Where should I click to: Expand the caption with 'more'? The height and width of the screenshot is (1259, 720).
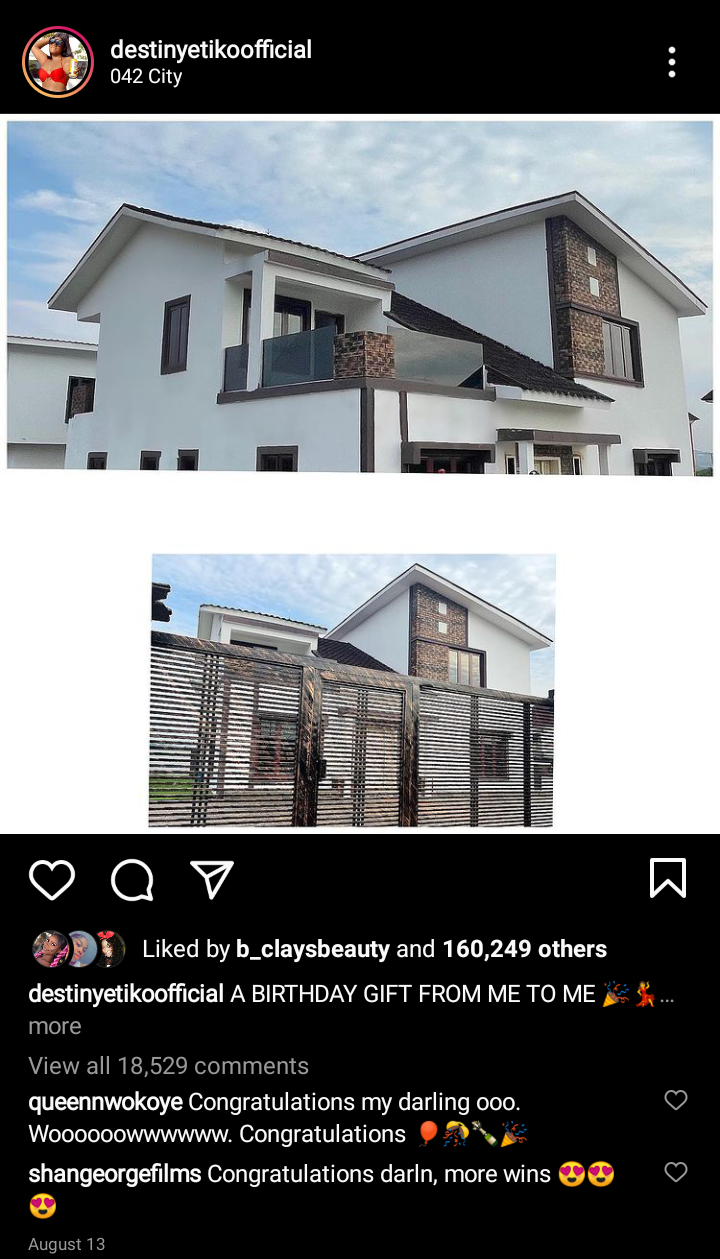55,1026
